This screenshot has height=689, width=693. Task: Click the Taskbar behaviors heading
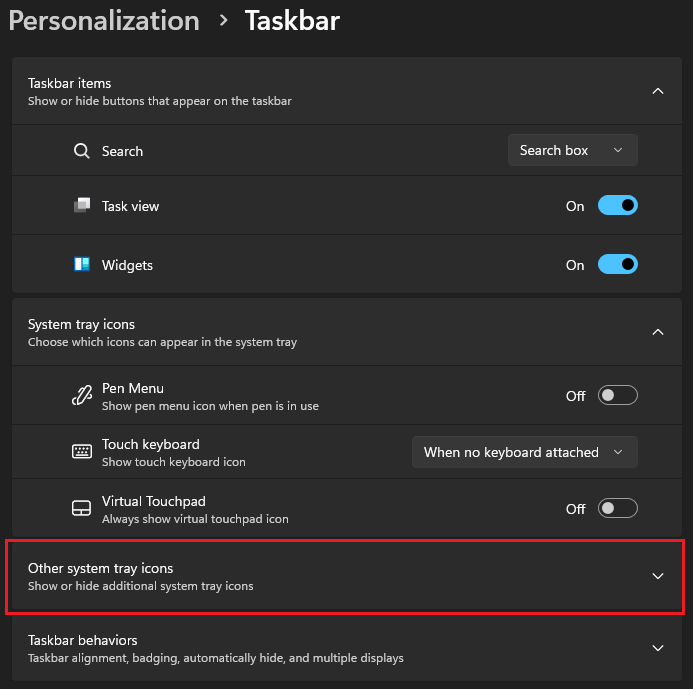[x=83, y=640]
